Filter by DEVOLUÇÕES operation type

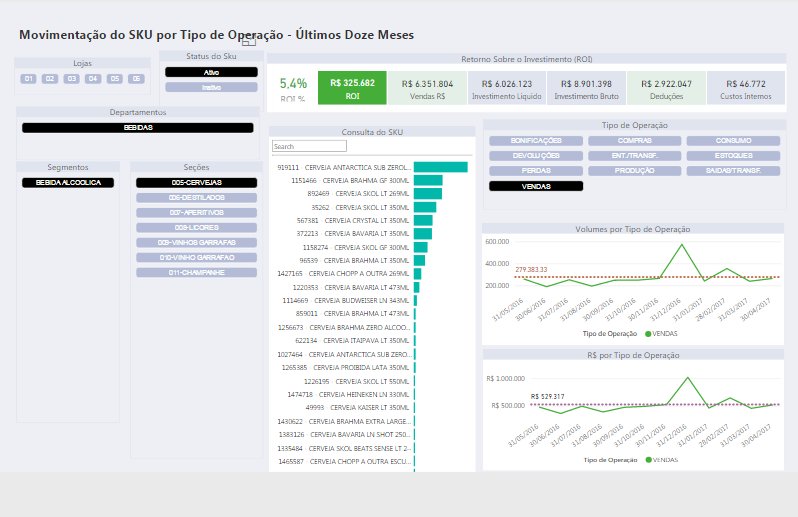pos(536,156)
